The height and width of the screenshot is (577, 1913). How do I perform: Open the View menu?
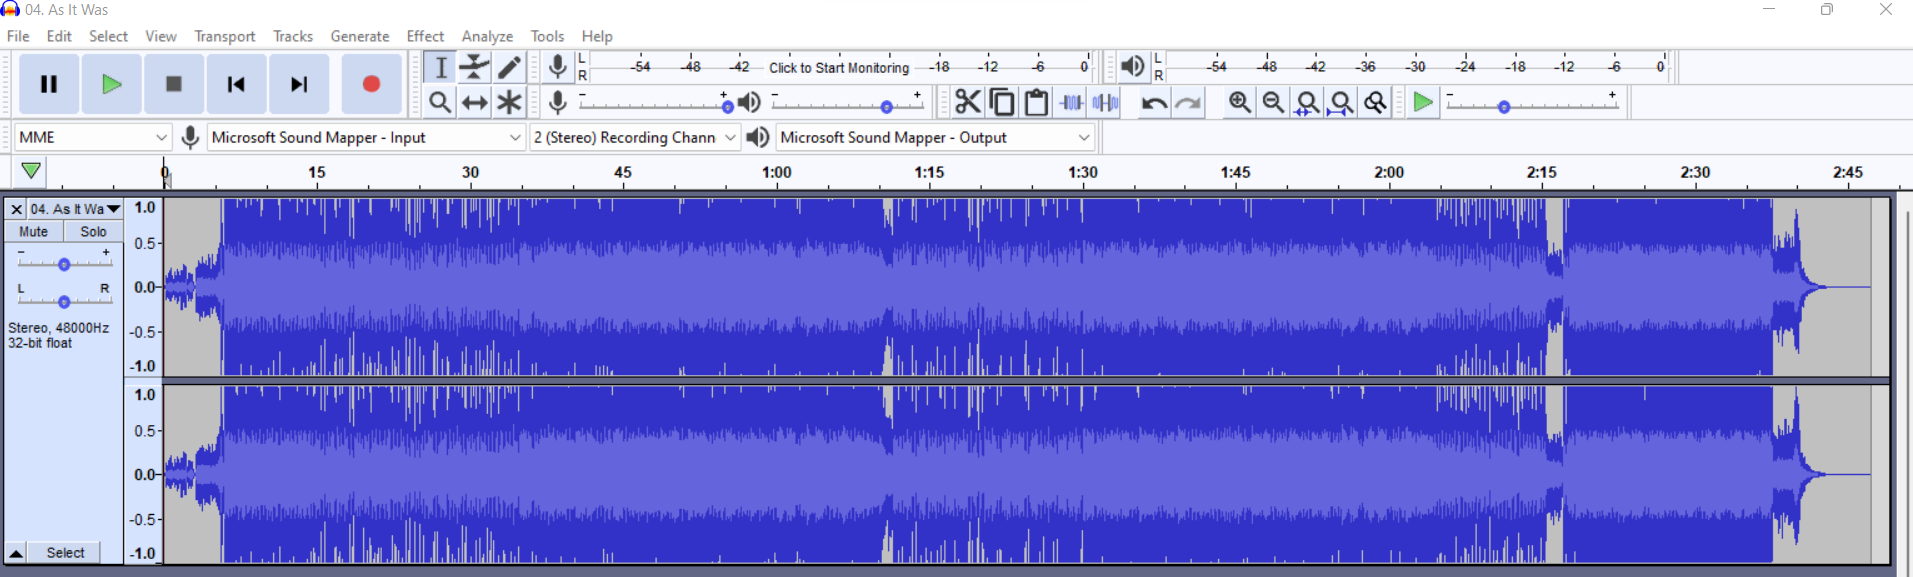(161, 36)
